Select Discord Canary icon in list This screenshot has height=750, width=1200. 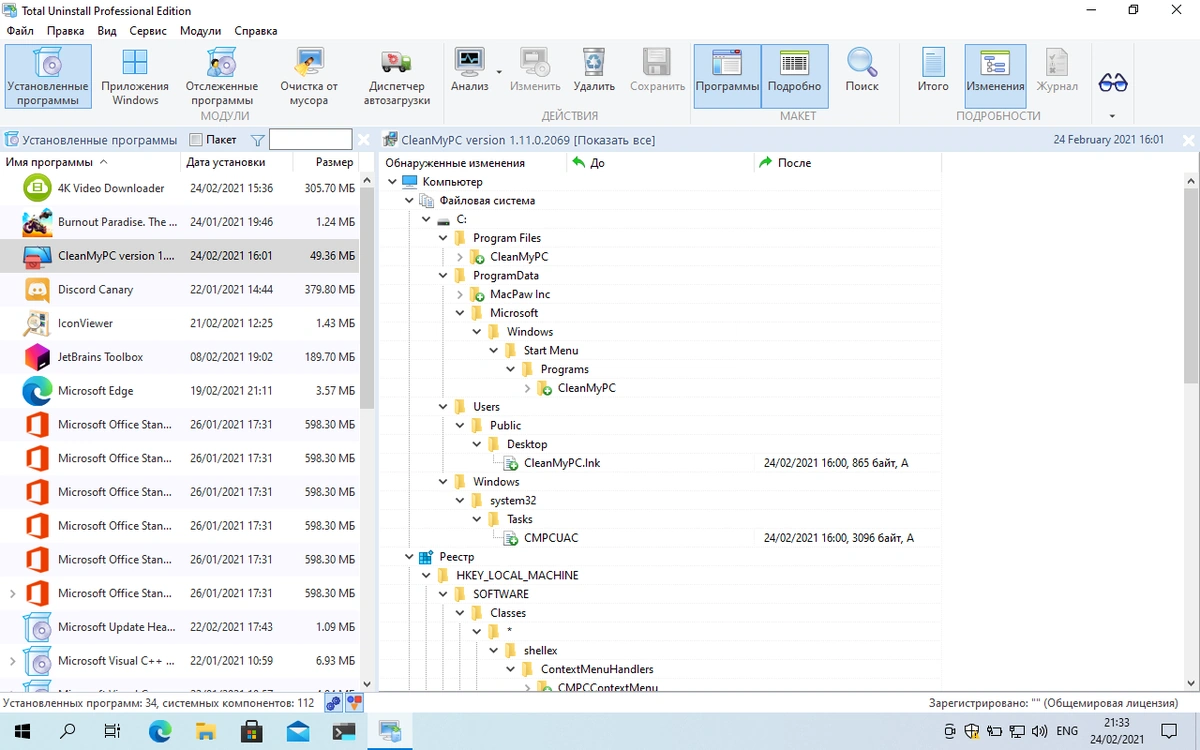click(37, 289)
